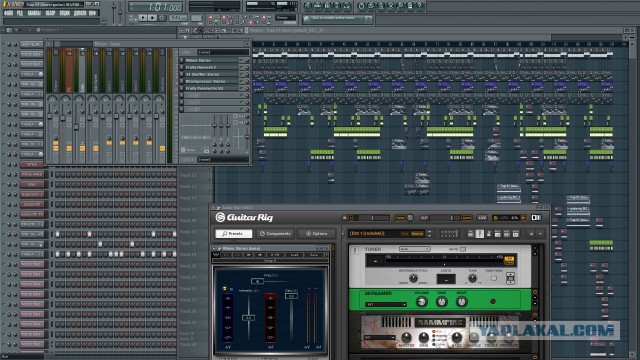Click the mixer options icon at top-left of Mixer
Screen dimensions: 640x360
click(x=49, y=44)
